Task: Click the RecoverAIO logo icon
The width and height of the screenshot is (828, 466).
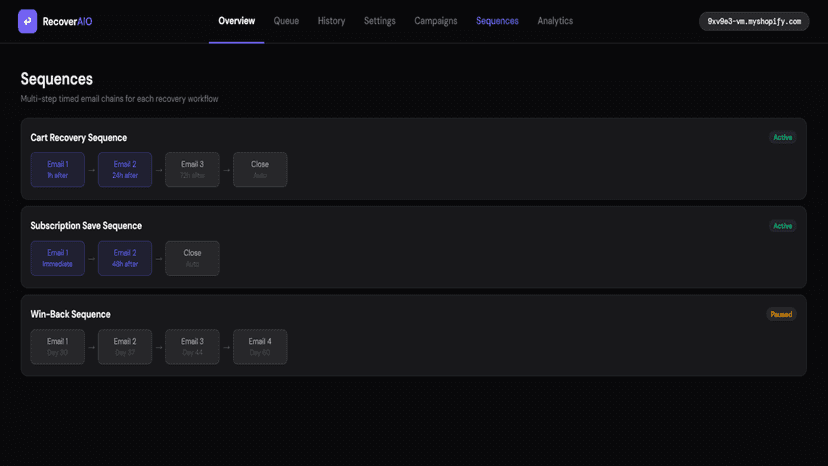Action: click(x=27, y=21)
